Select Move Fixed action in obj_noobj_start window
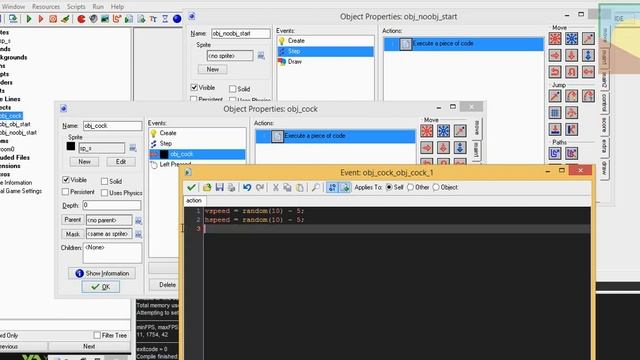 555,39
